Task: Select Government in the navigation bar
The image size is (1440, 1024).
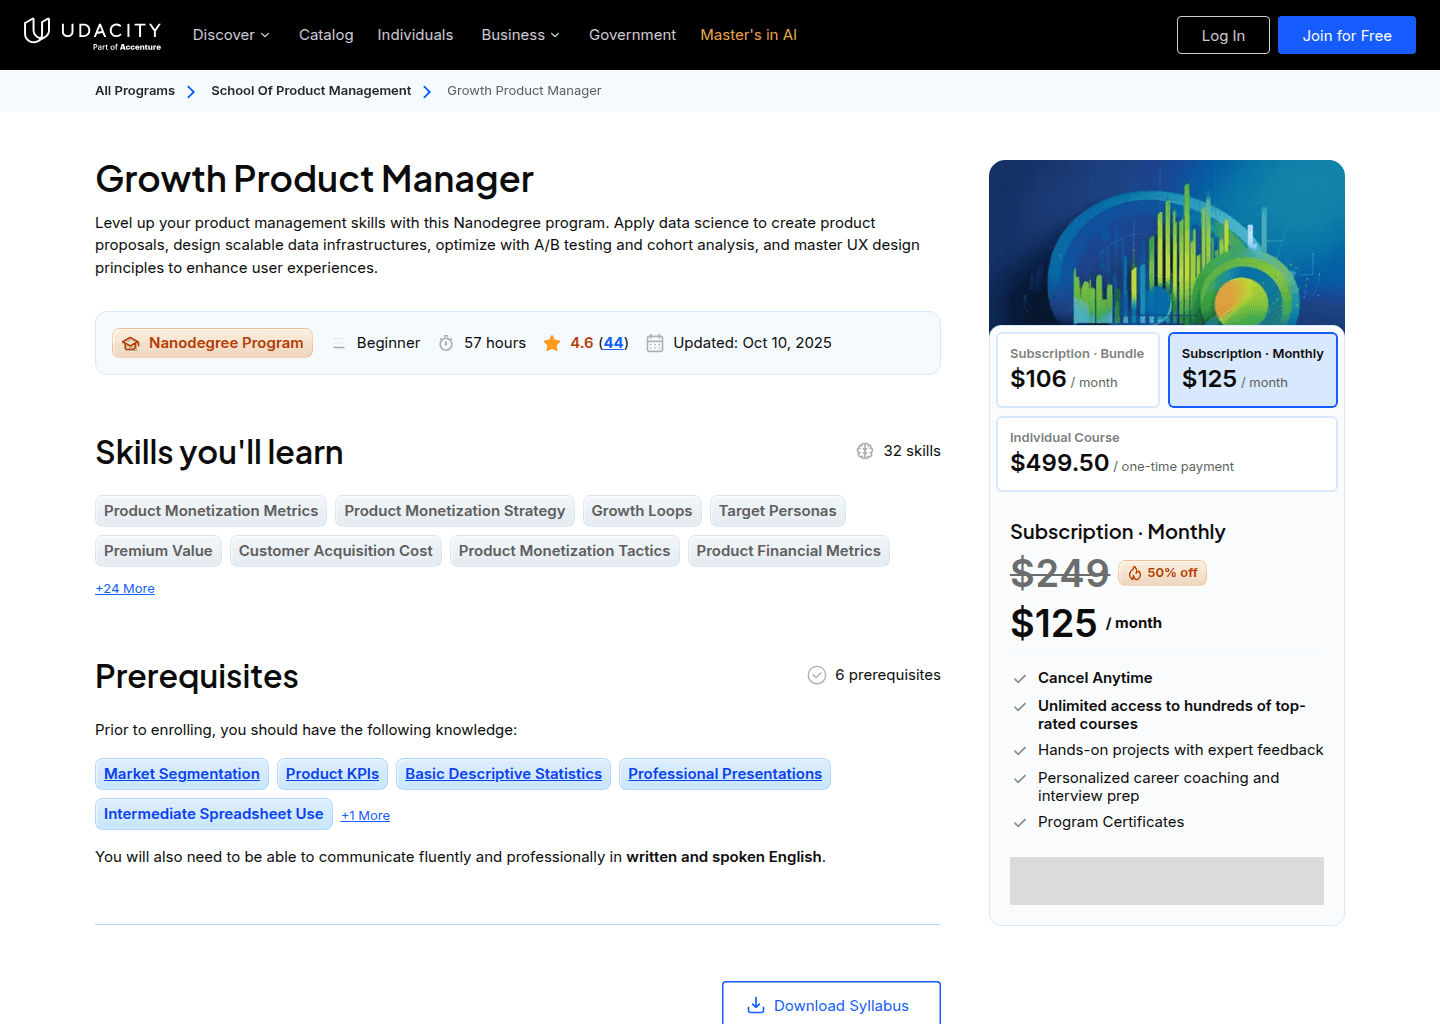Action: pyautogui.click(x=632, y=35)
